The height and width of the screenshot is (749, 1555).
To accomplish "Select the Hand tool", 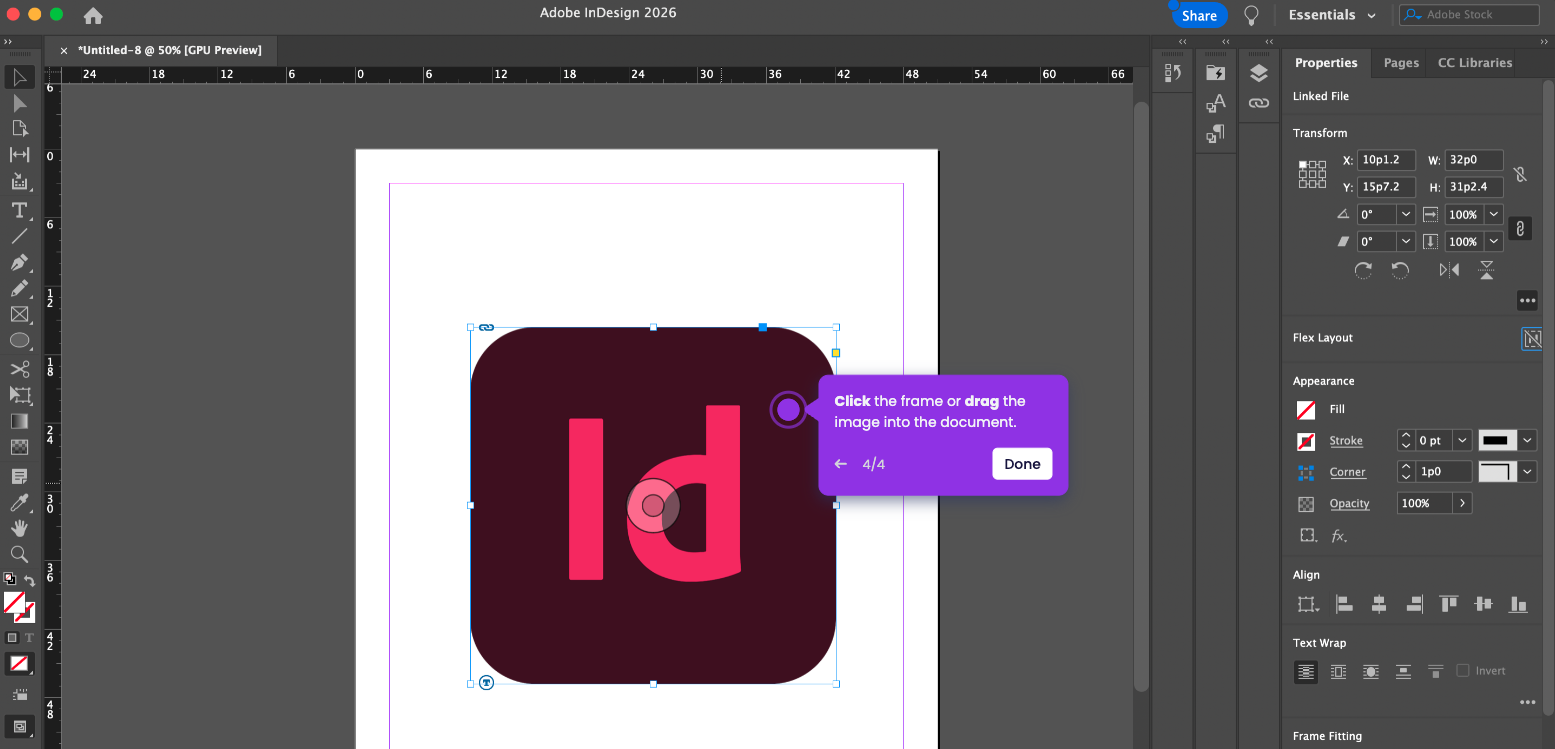I will pyautogui.click(x=19, y=528).
